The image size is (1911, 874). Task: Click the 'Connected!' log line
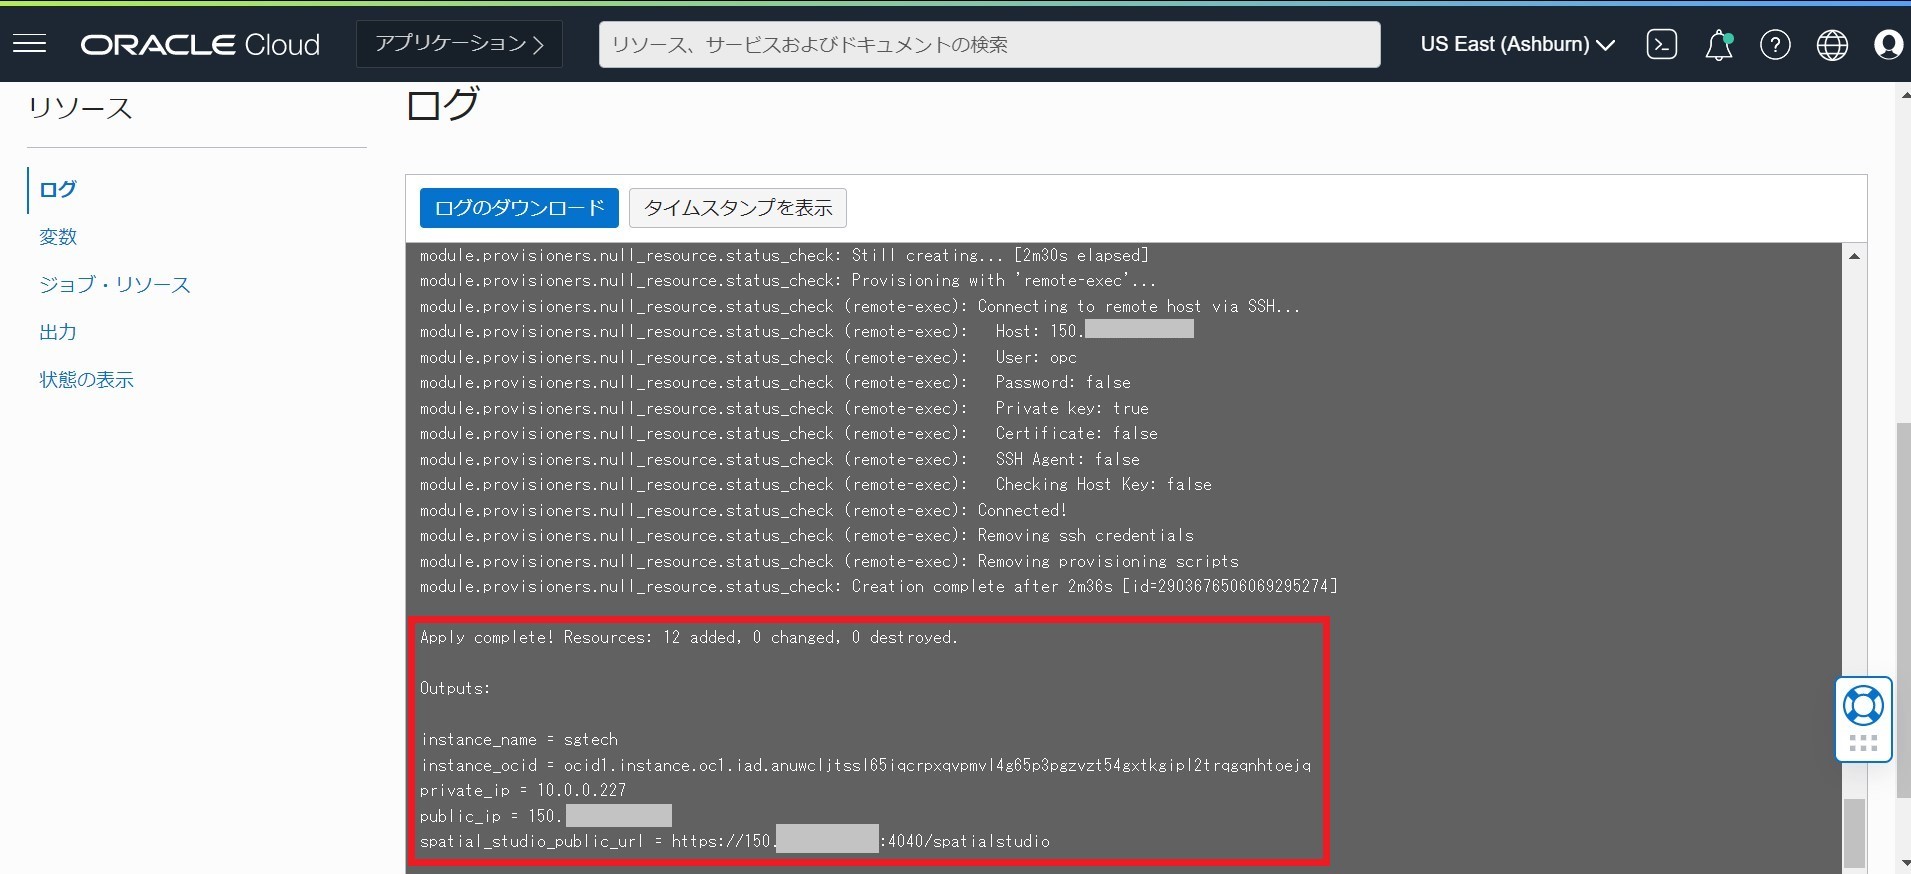click(x=743, y=510)
